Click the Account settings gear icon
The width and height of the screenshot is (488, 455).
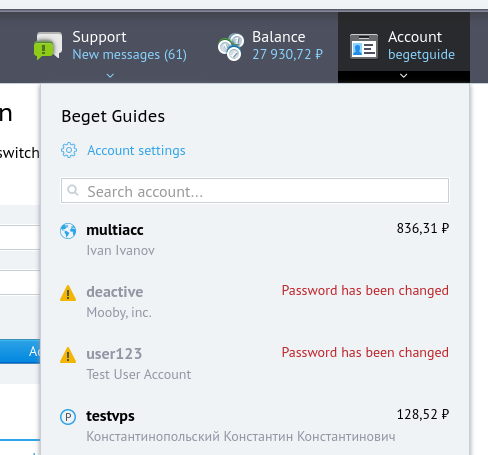tap(69, 150)
